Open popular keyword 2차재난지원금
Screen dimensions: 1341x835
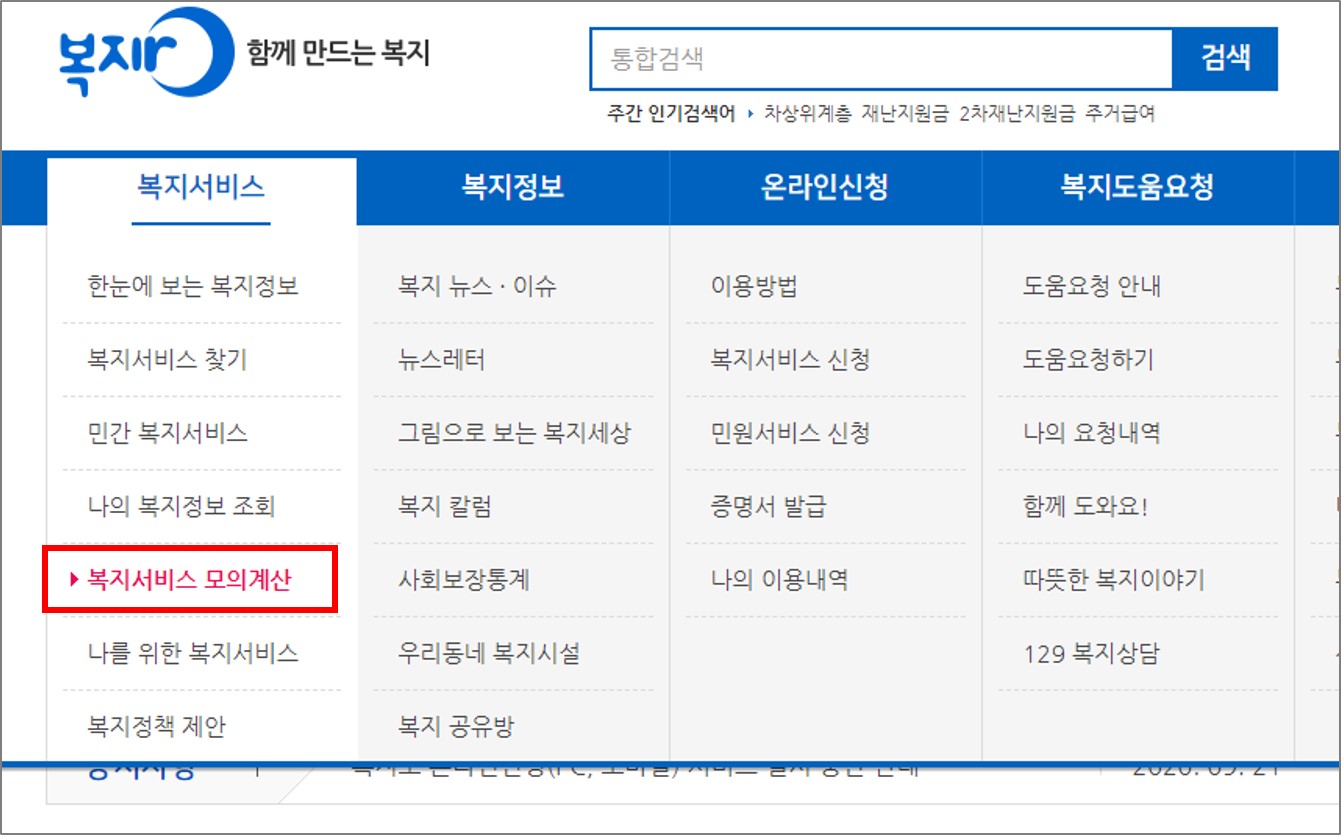pyautogui.click(x=1017, y=114)
